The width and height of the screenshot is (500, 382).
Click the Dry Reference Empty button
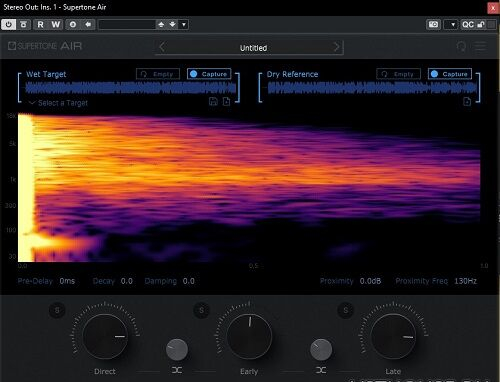coord(399,74)
